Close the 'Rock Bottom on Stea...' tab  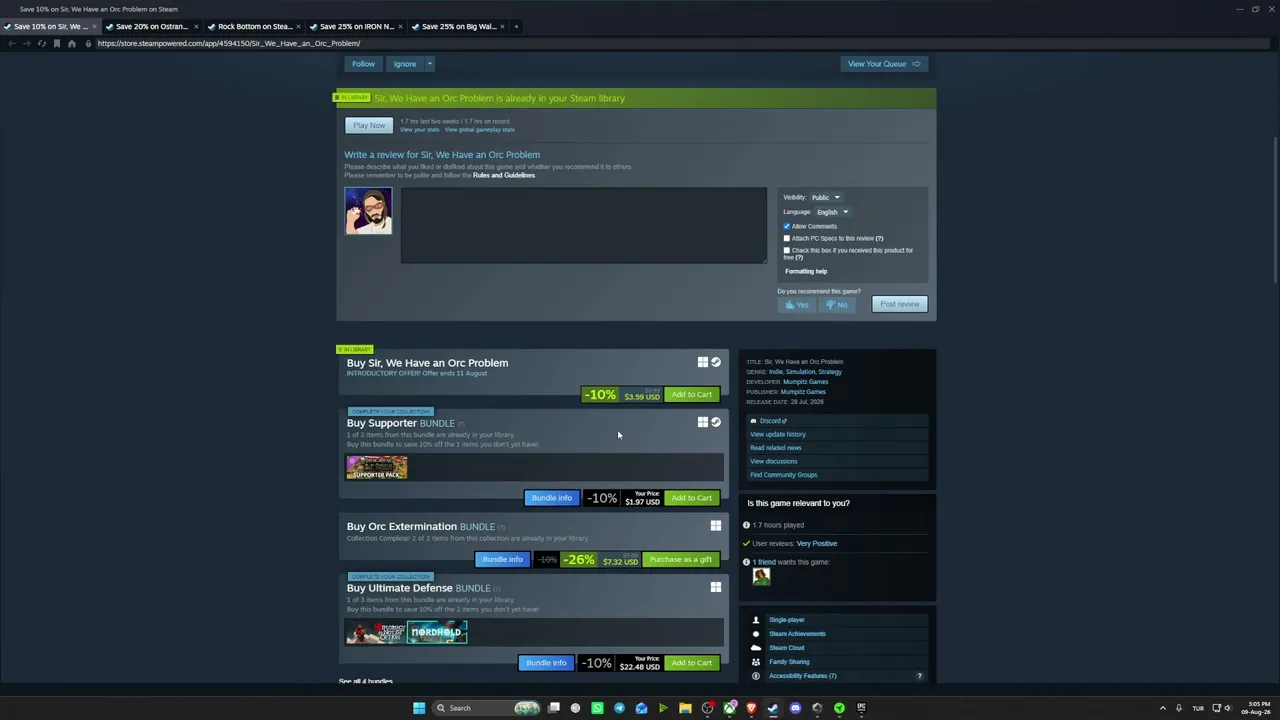(x=298, y=26)
